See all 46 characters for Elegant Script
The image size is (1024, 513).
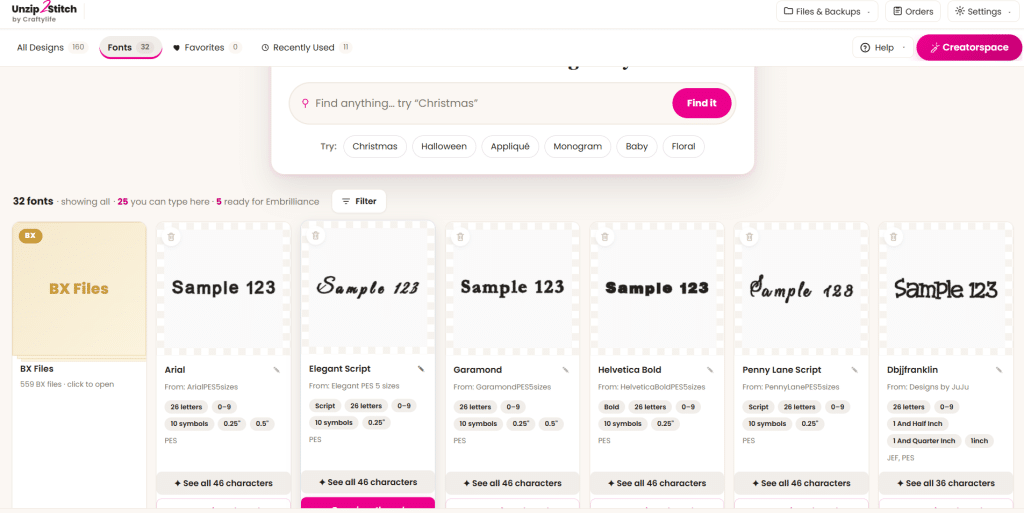click(368, 482)
